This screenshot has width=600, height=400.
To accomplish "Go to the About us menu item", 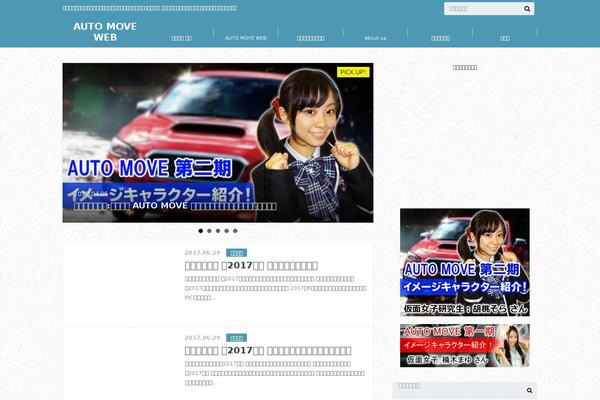I will click(x=375, y=38).
